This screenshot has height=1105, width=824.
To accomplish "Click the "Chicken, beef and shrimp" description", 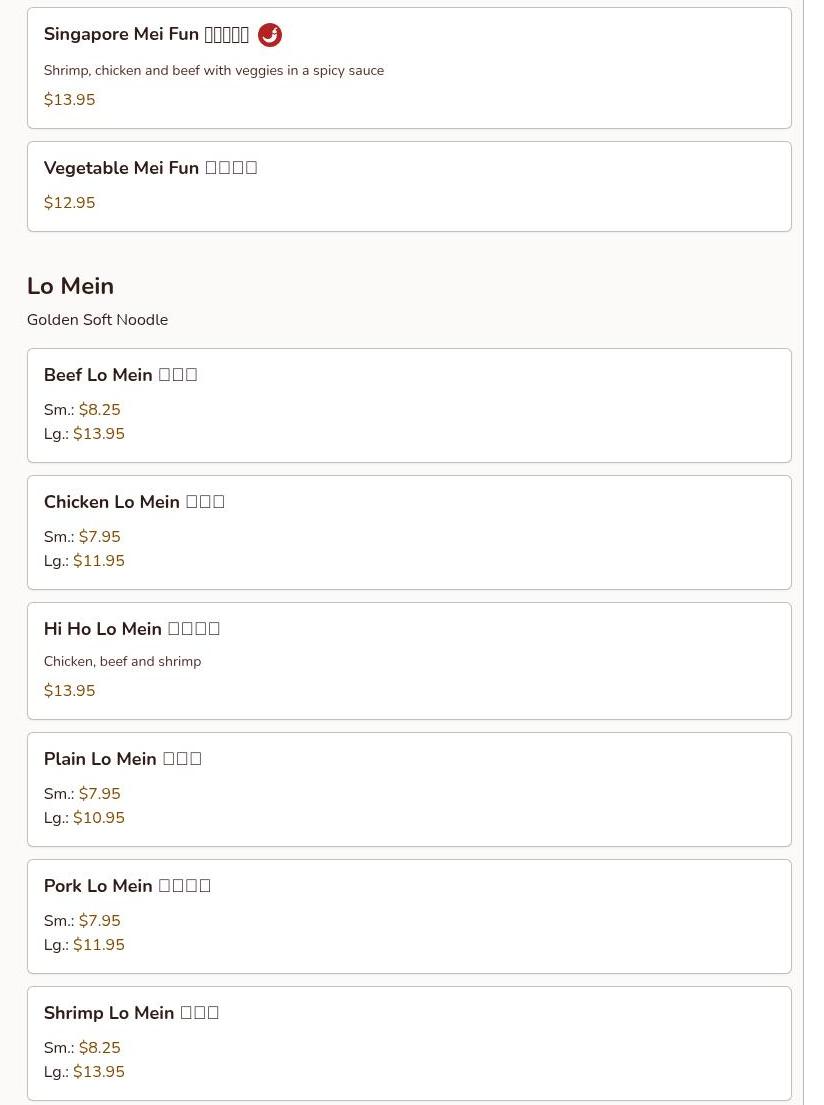I will click(x=122, y=662).
